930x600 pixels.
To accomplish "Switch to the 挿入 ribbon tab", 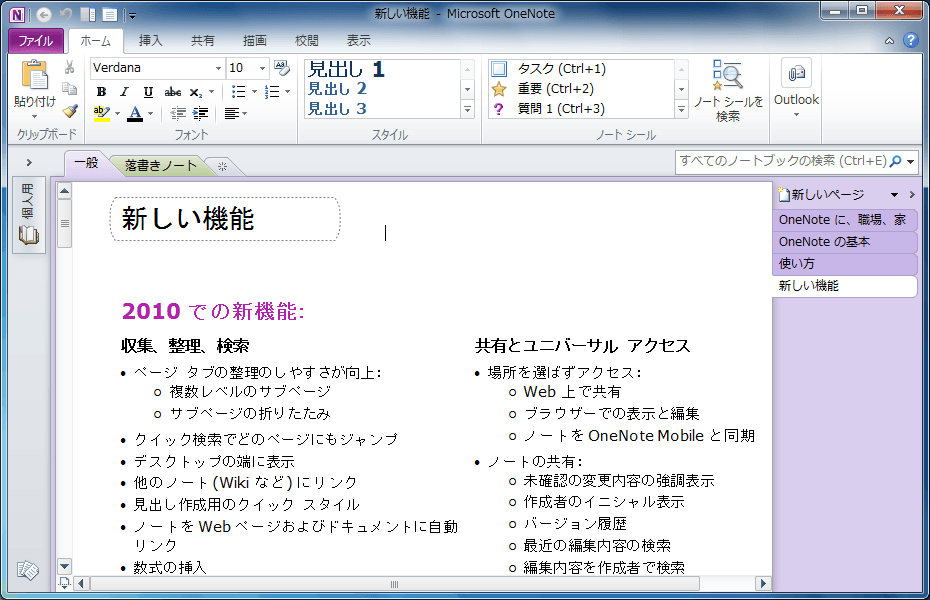I will tap(150, 40).
